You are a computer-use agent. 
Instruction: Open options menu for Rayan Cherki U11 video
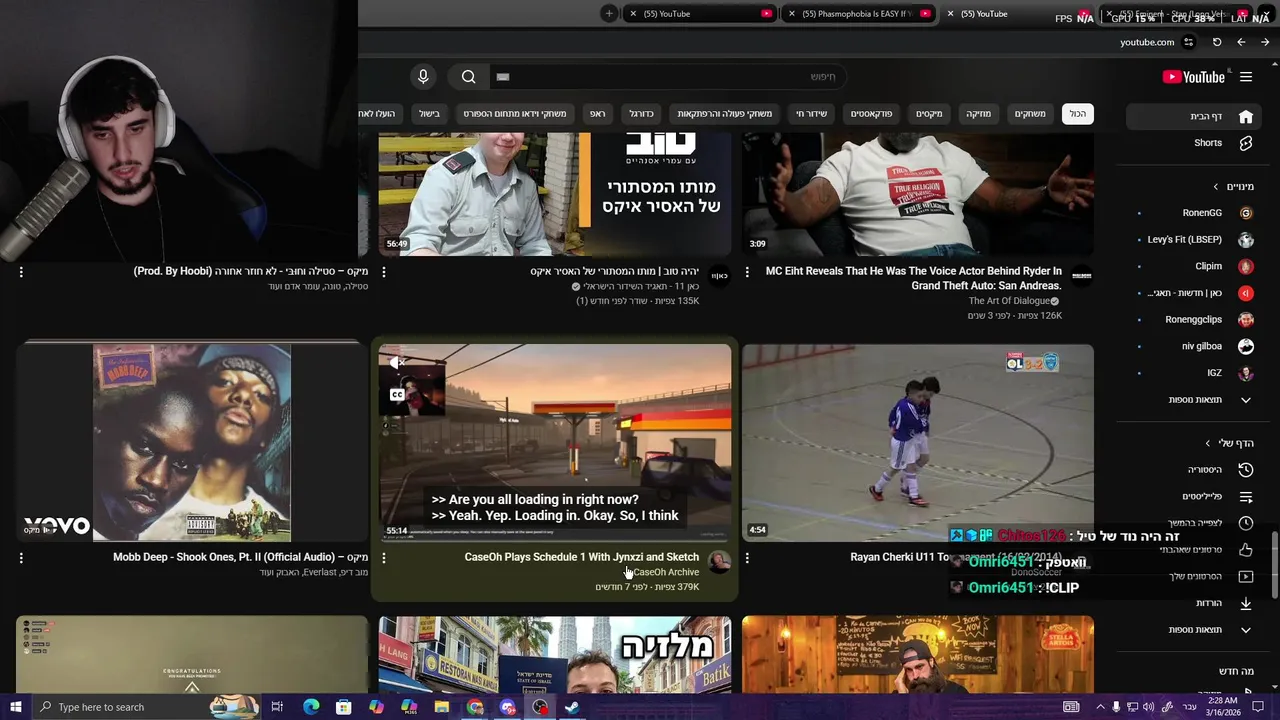point(747,558)
